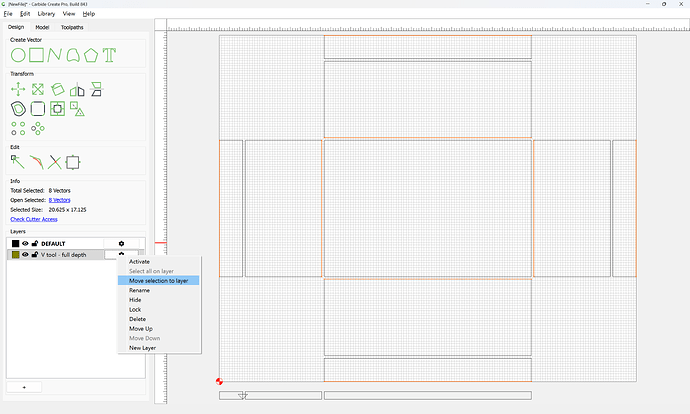Click V tool layer olive color swatch
The height and width of the screenshot is (414, 690).
[x=15, y=254]
